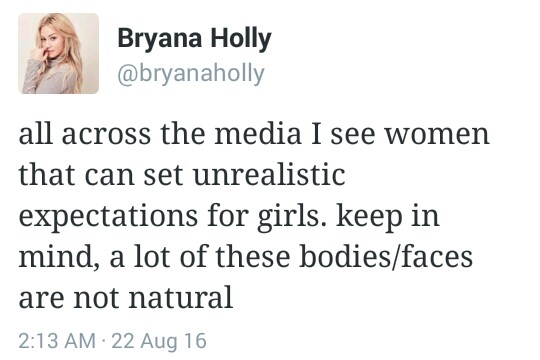Click the word 'not' in last line
This screenshot has height=360, width=540.
(95, 298)
